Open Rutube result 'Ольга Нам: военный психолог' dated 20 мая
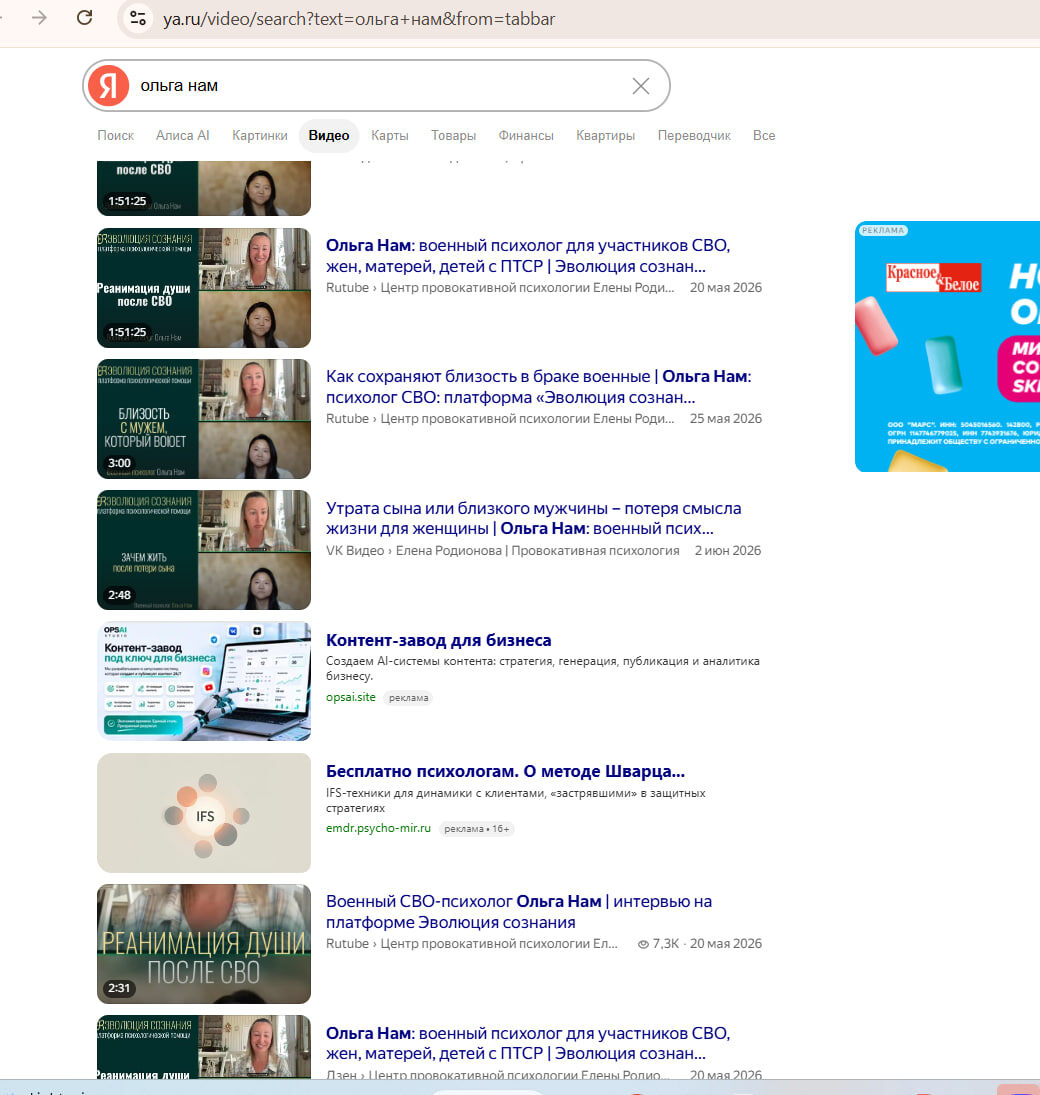 528,256
